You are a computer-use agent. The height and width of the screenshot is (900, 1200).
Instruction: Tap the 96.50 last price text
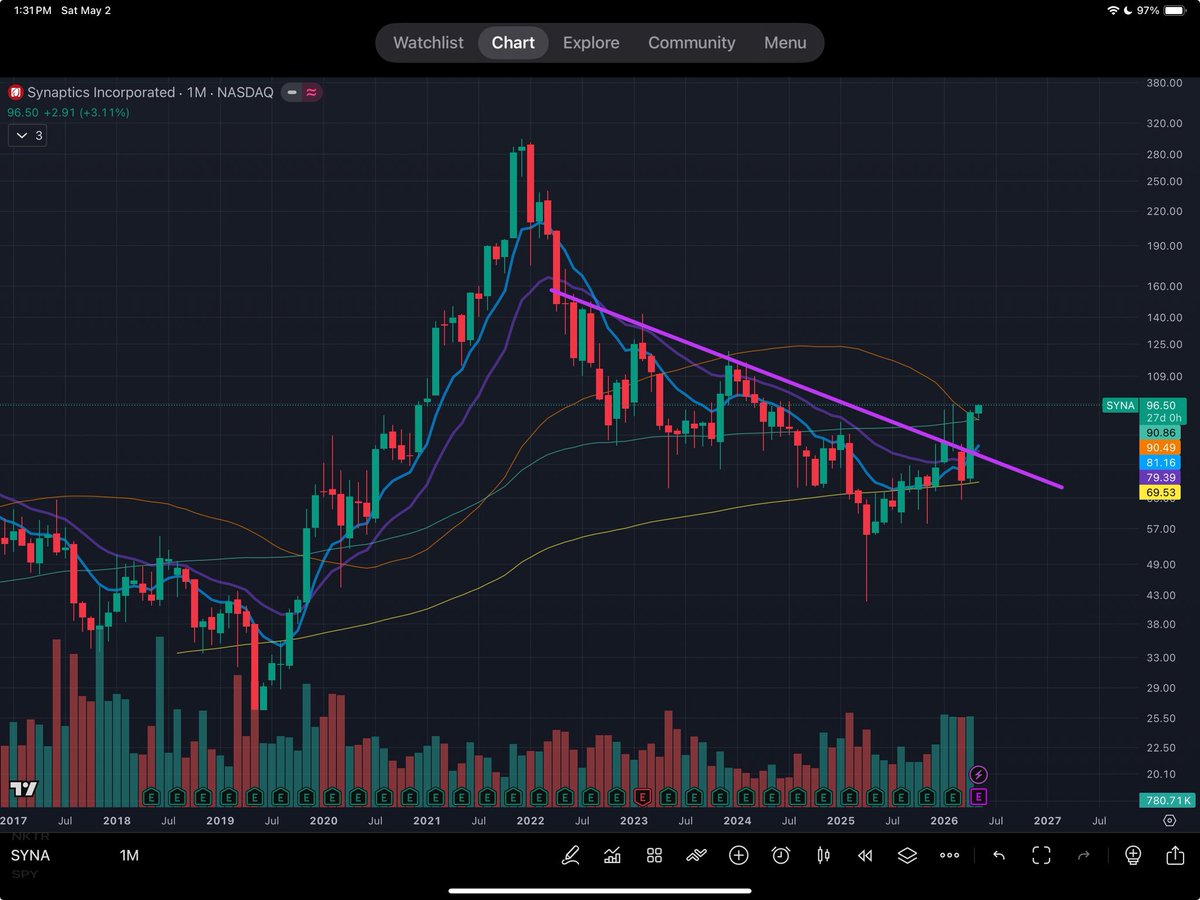(25, 113)
